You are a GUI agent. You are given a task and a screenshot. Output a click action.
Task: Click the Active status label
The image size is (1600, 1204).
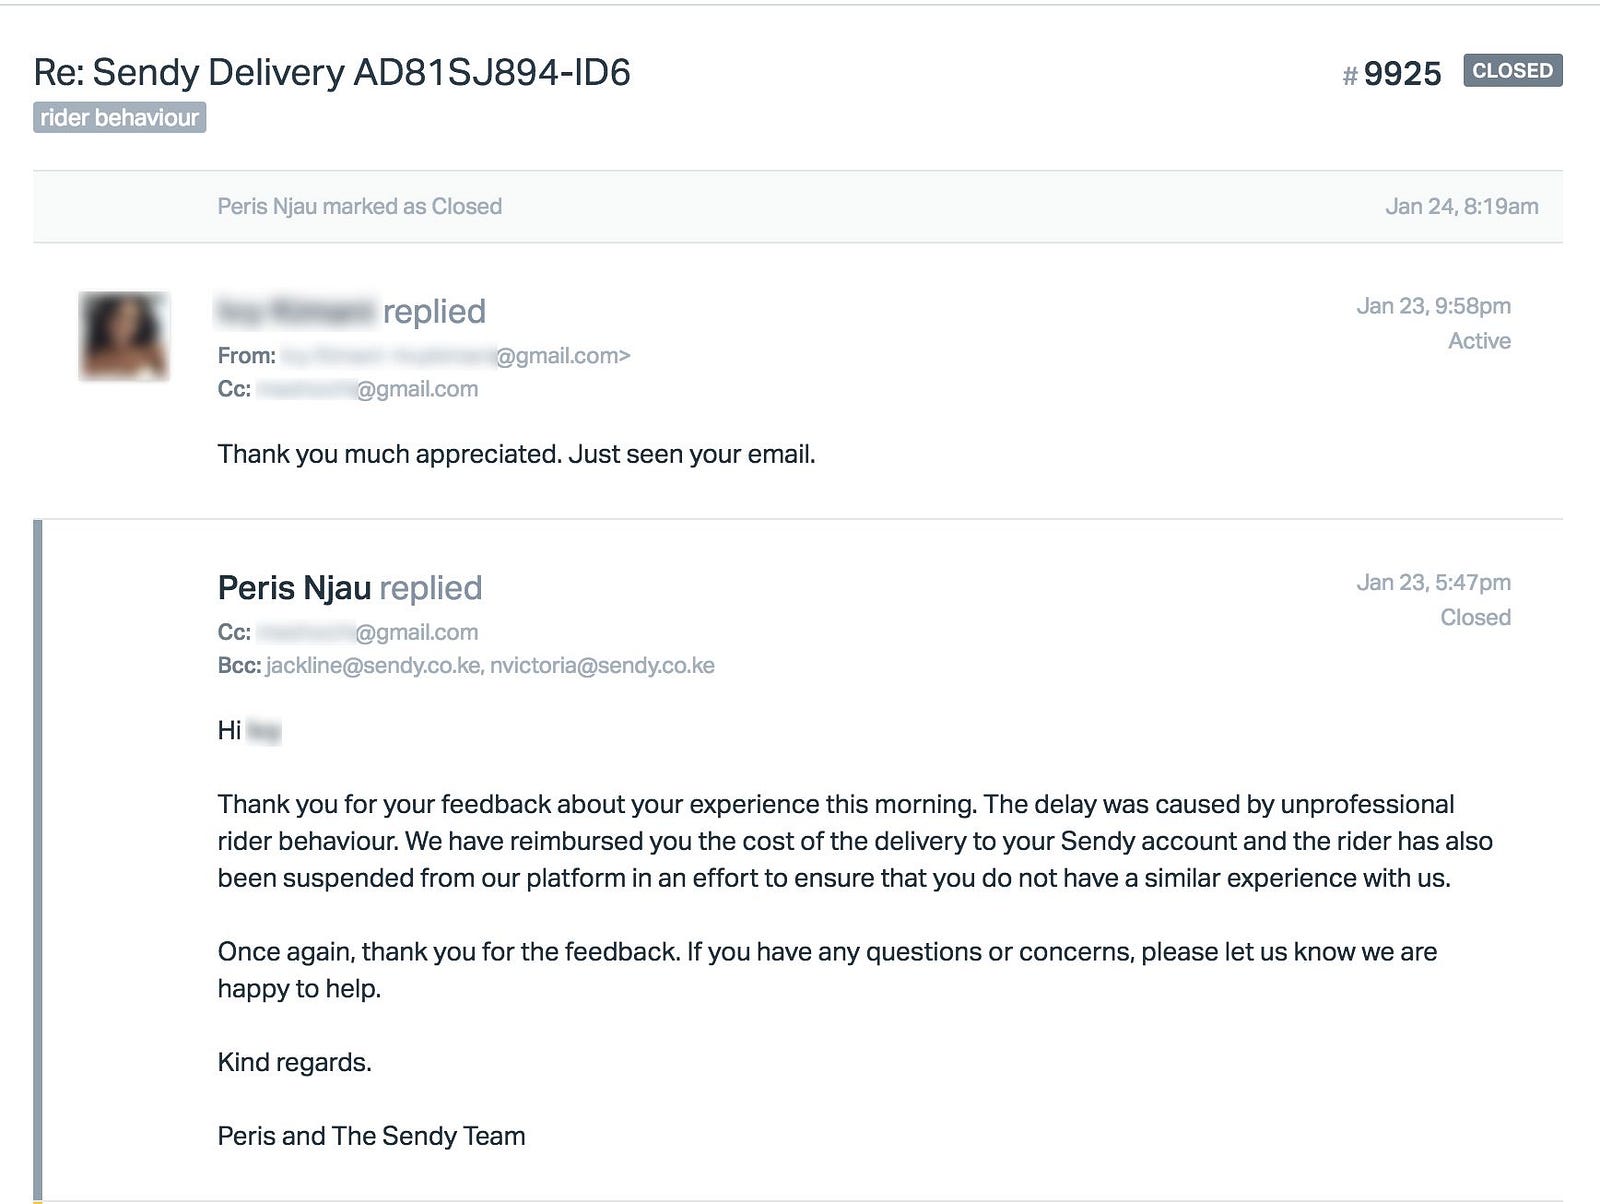tap(1479, 341)
